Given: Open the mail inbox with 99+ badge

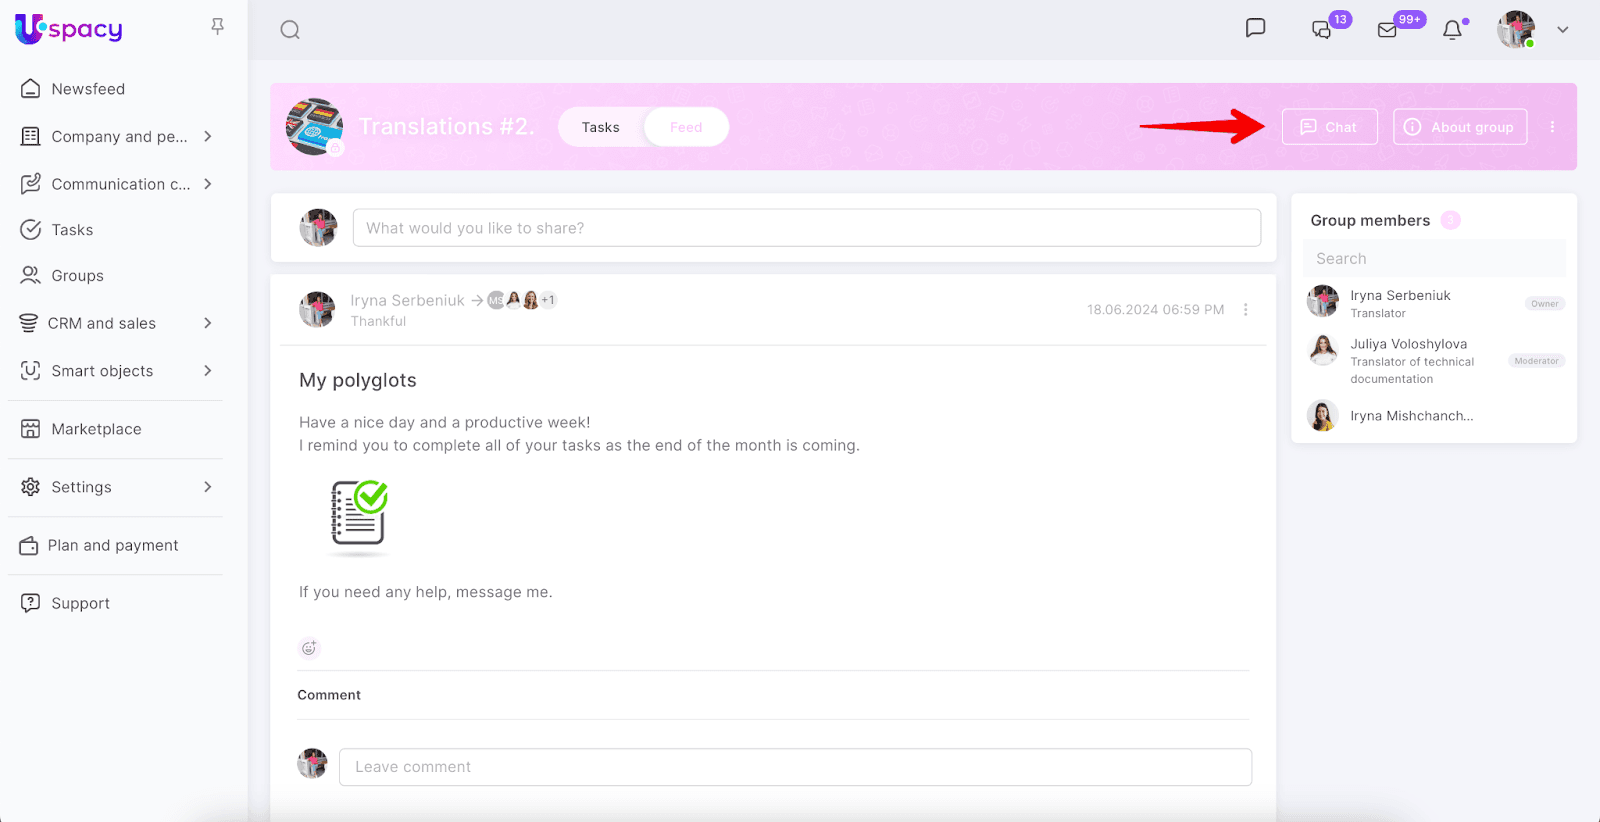Looking at the screenshot, I should coord(1388,30).
